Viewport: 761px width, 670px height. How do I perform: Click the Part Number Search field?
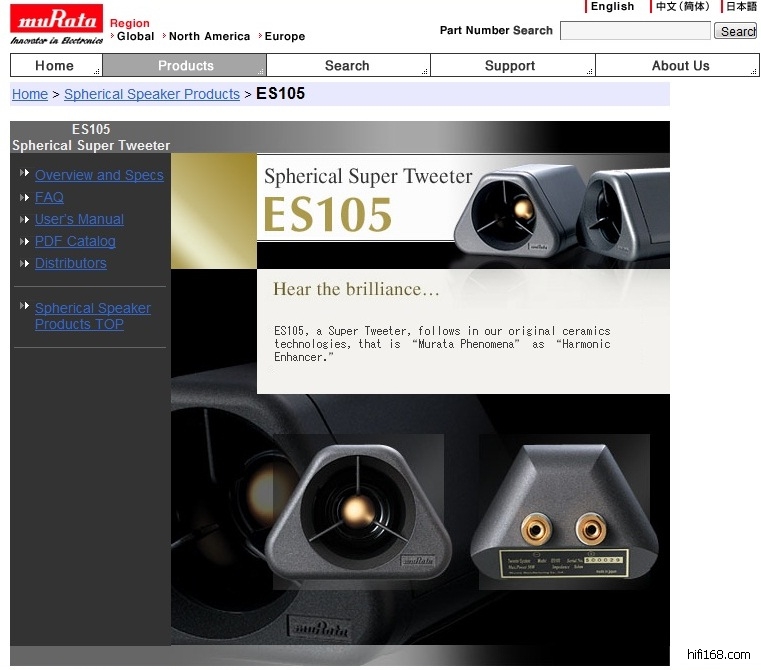coord(634,31)
